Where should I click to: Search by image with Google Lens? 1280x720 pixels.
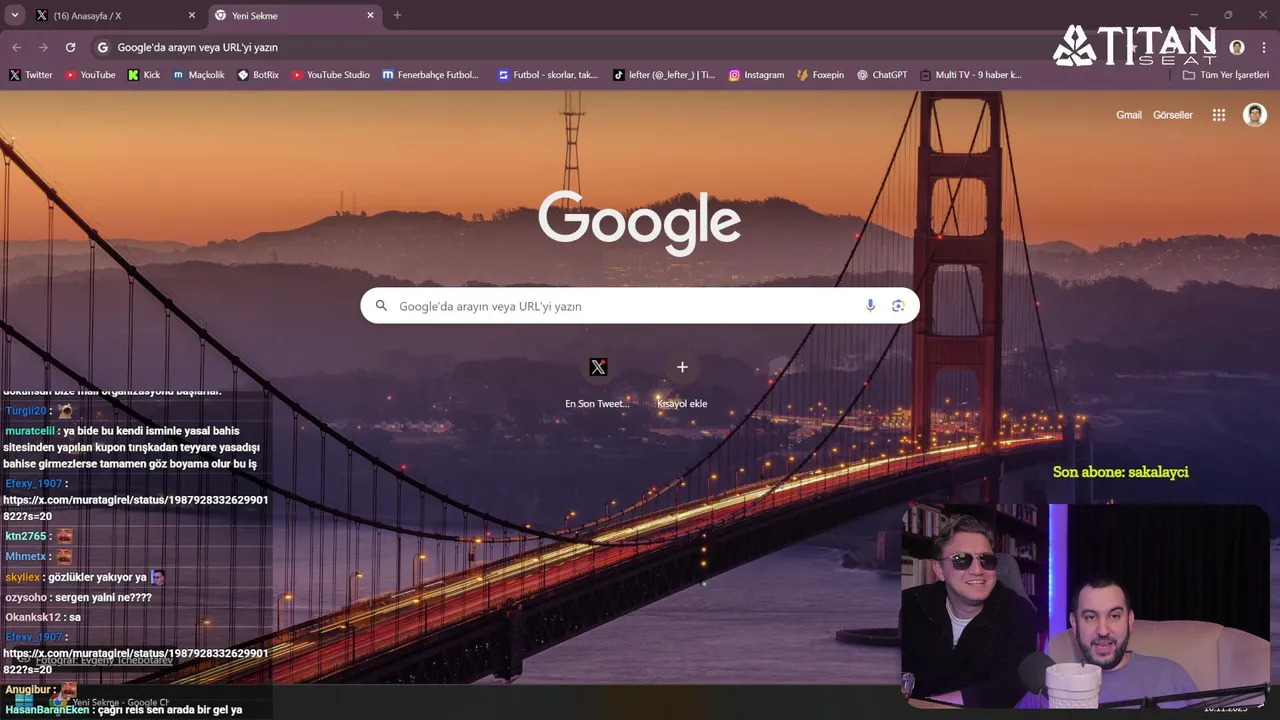(x=898, y=306)
